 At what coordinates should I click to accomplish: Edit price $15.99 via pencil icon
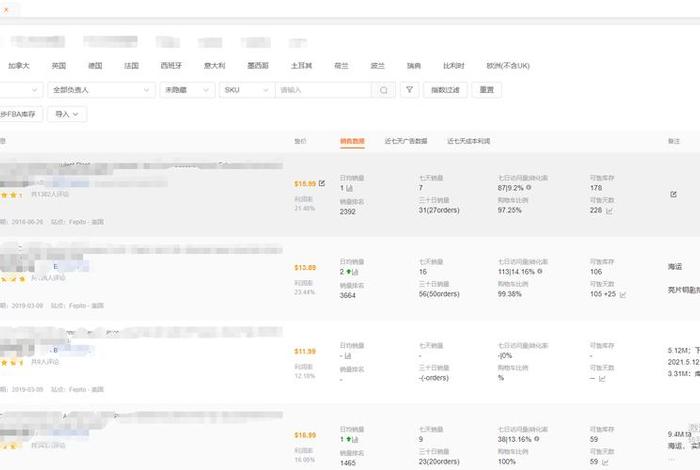point(322,183)
